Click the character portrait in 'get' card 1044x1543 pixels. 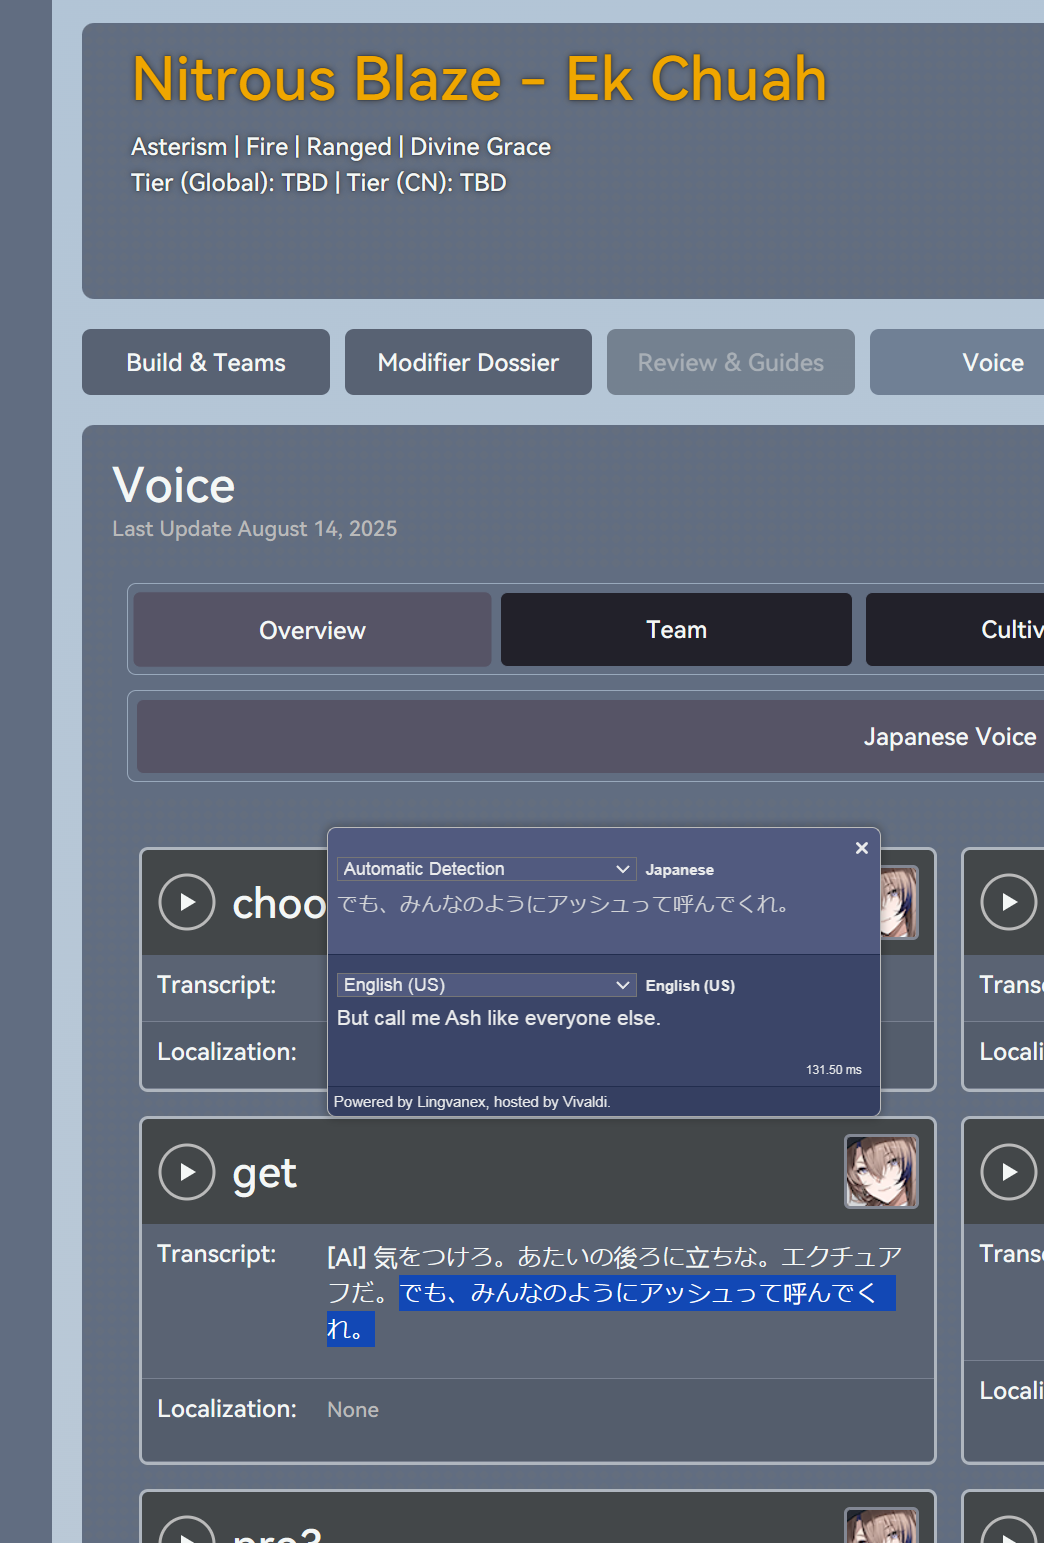point(881,1171)
